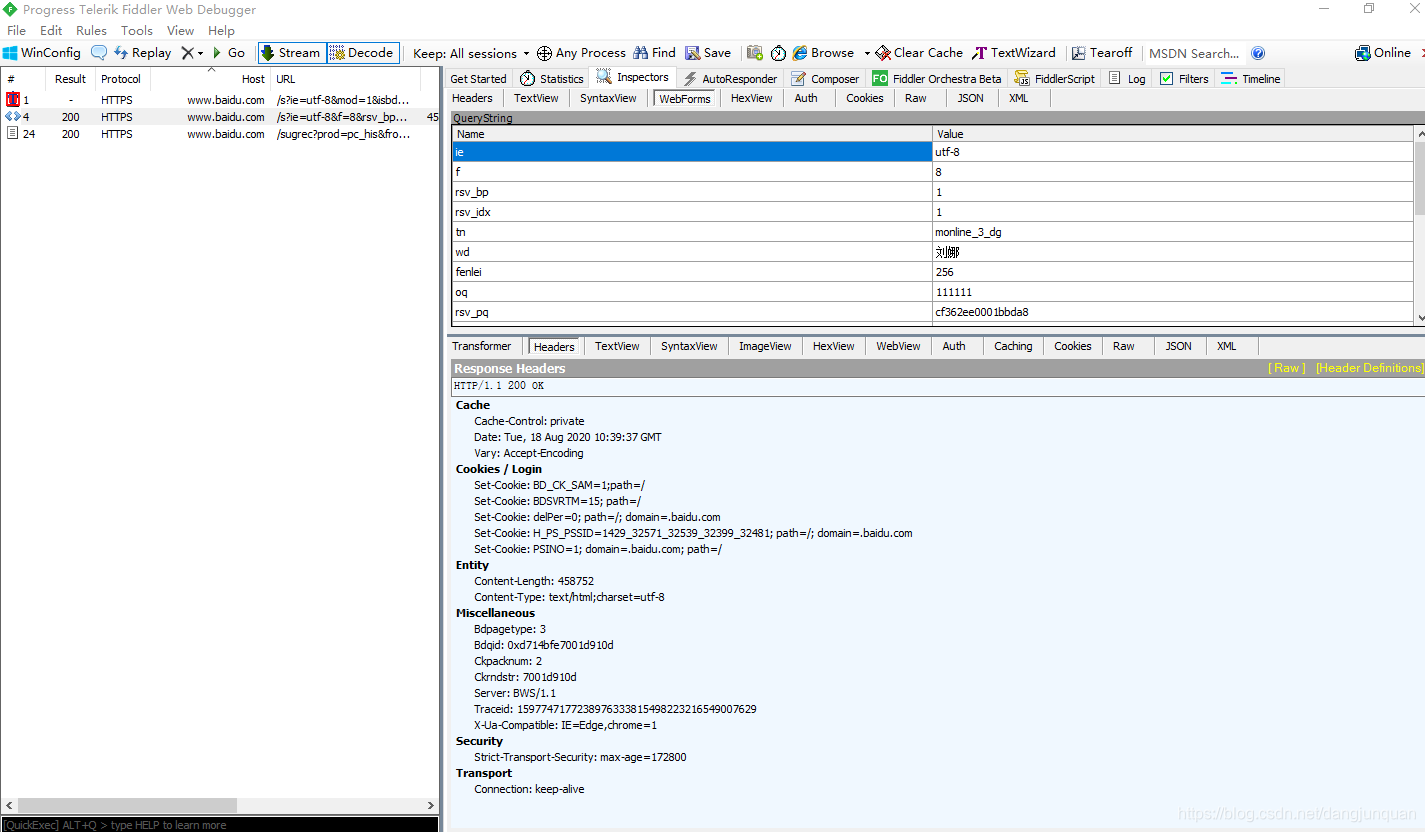Click session 4 row icon
The width and height of the screenshot is (1425, 832).
coord(13,117)
